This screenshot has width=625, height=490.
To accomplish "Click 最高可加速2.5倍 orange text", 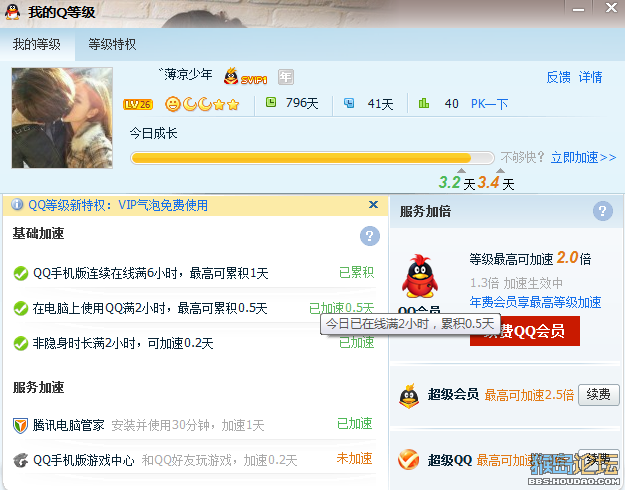I will coord(529,395).
